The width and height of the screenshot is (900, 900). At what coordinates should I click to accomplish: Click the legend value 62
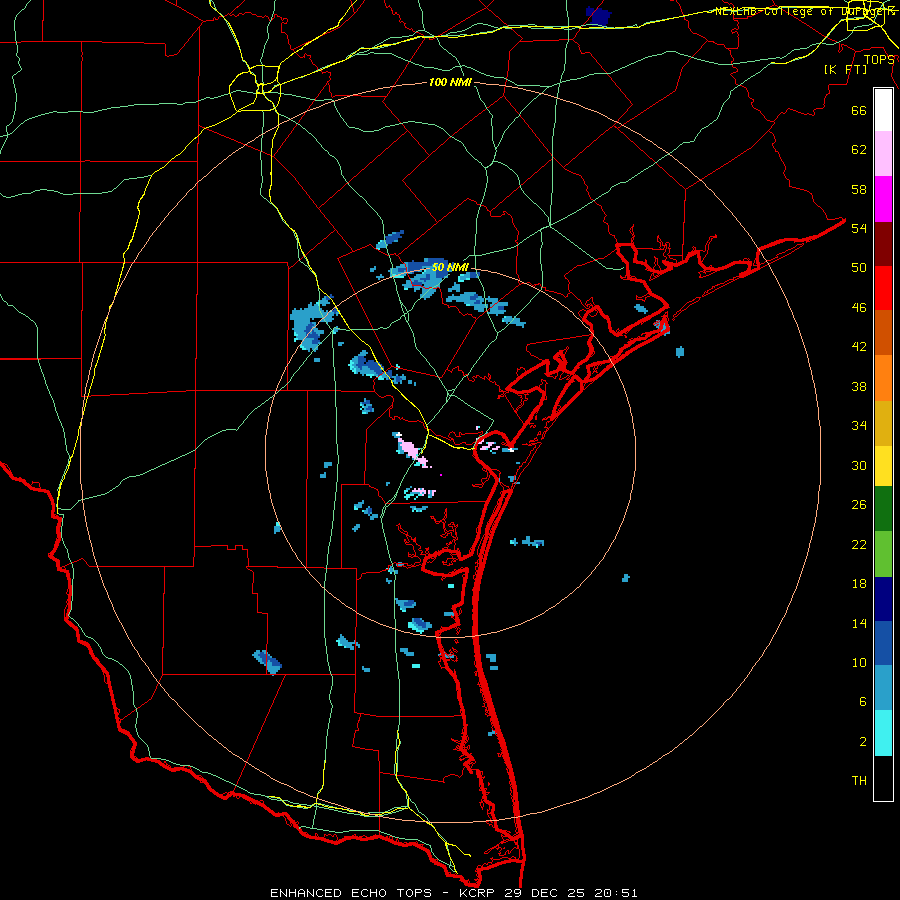[859, 150]
